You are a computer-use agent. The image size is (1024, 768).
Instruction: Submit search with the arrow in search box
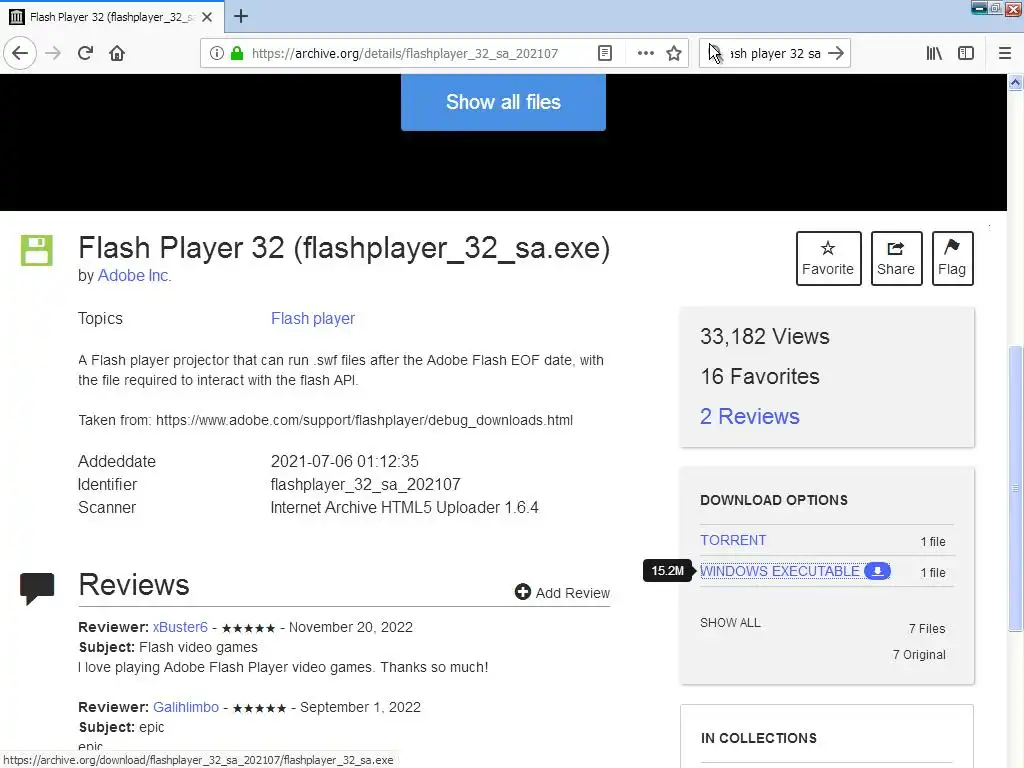[x=836, y=53]
